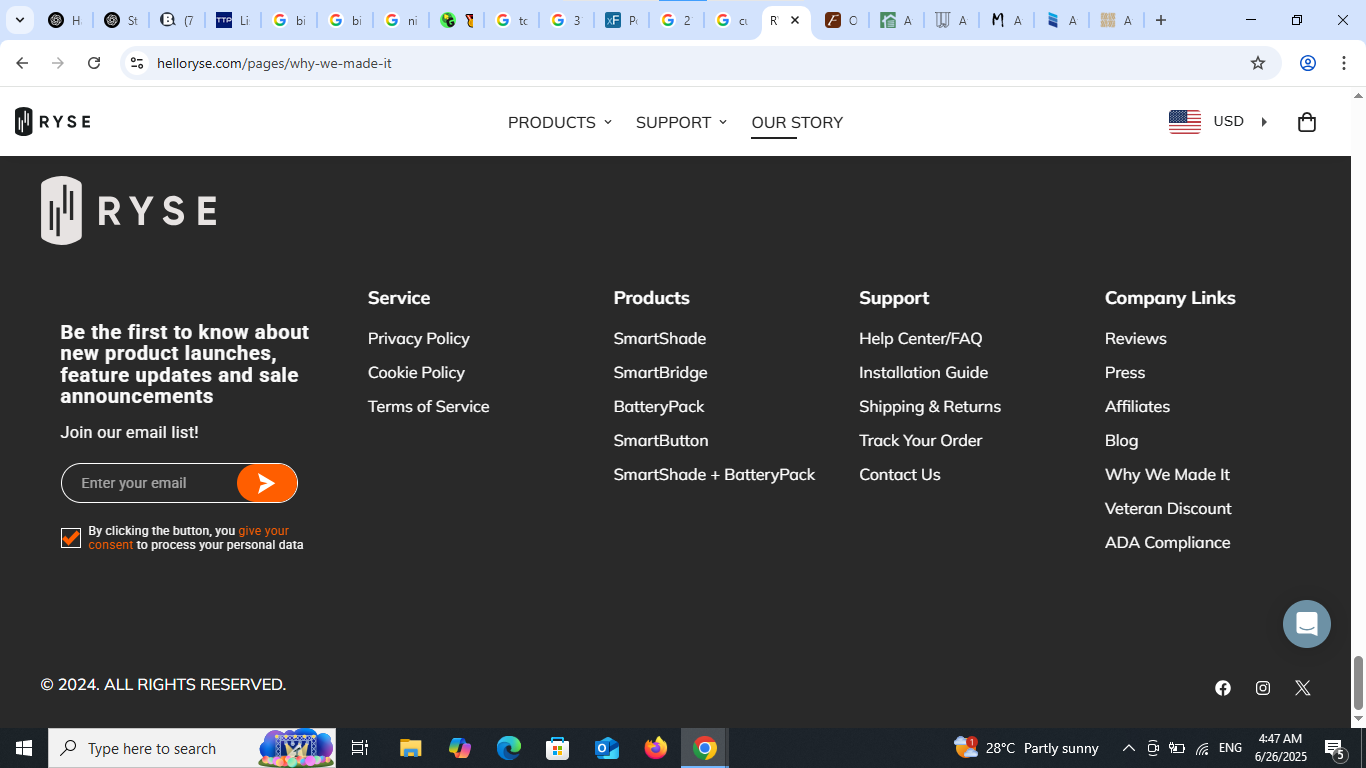Open Windows Start menu

coord(24,748)
